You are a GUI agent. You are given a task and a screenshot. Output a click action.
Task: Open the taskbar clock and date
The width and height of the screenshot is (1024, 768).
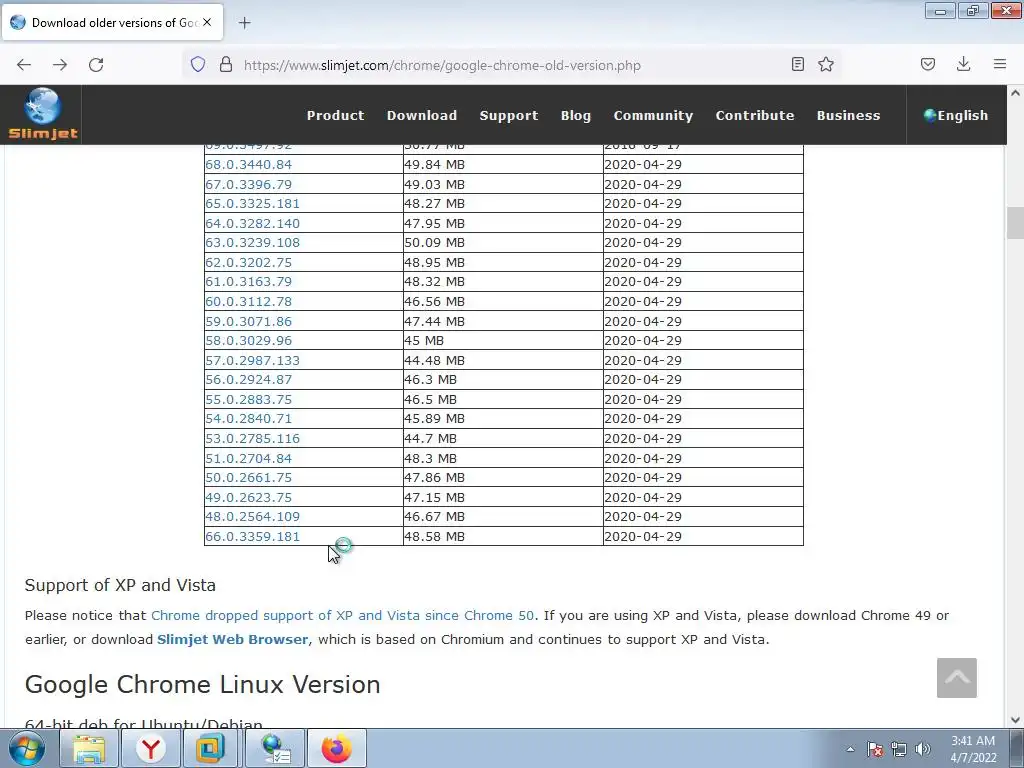pyautogui.click(x=973, y=749)
